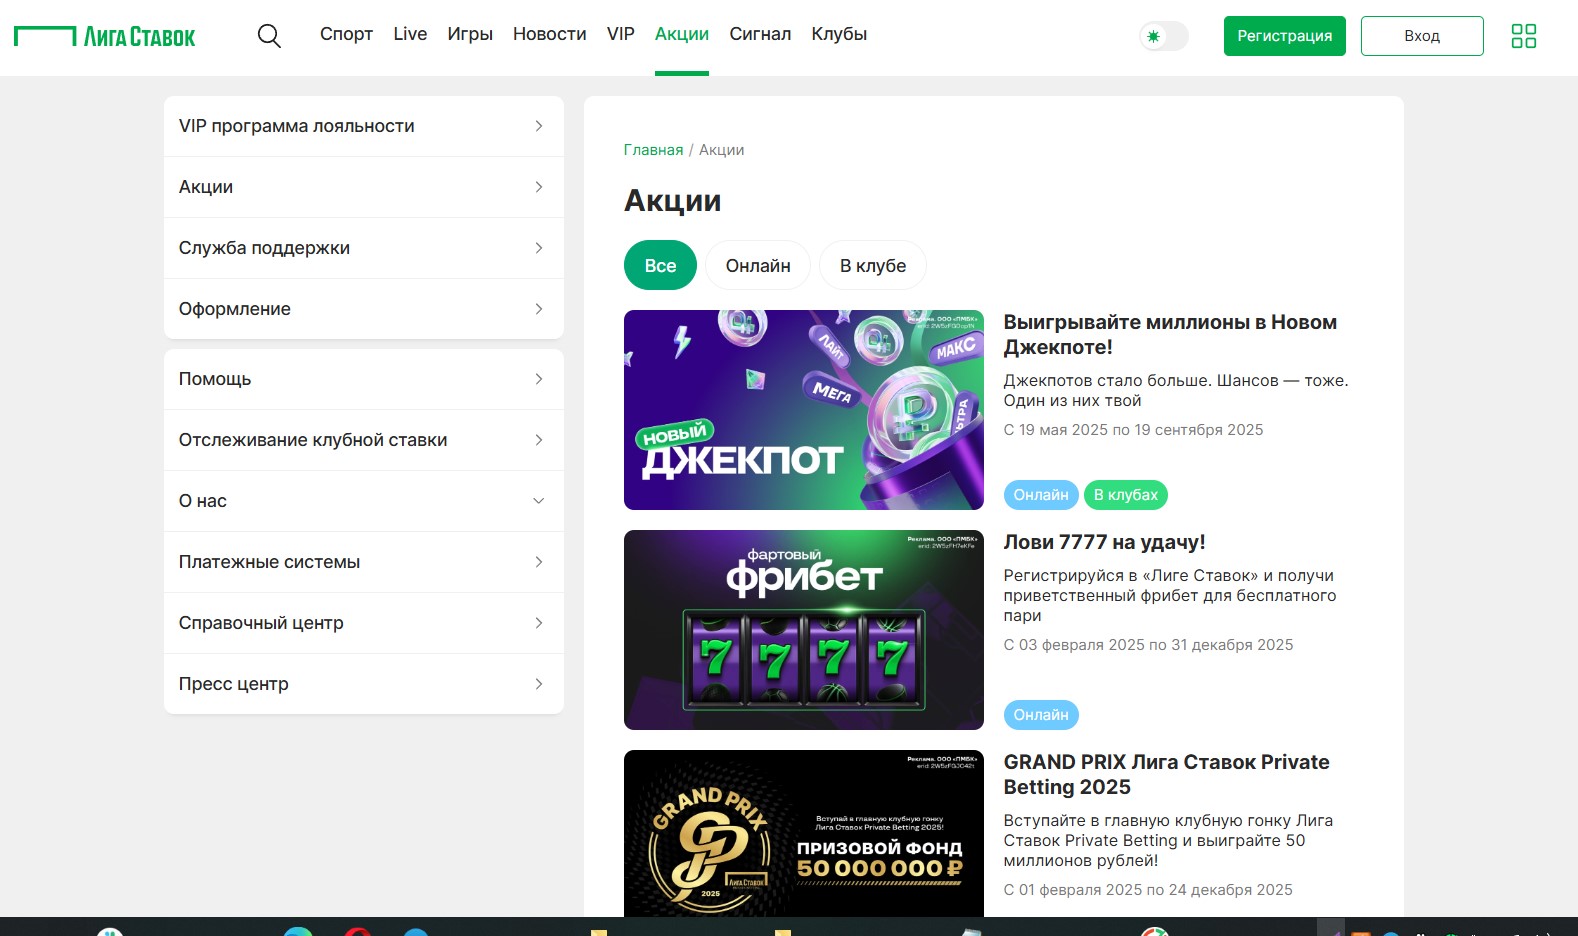Viewport: 1578px width, 936px height.
Task: Open the Помощь sidebar item
Action: pos(364,379)
